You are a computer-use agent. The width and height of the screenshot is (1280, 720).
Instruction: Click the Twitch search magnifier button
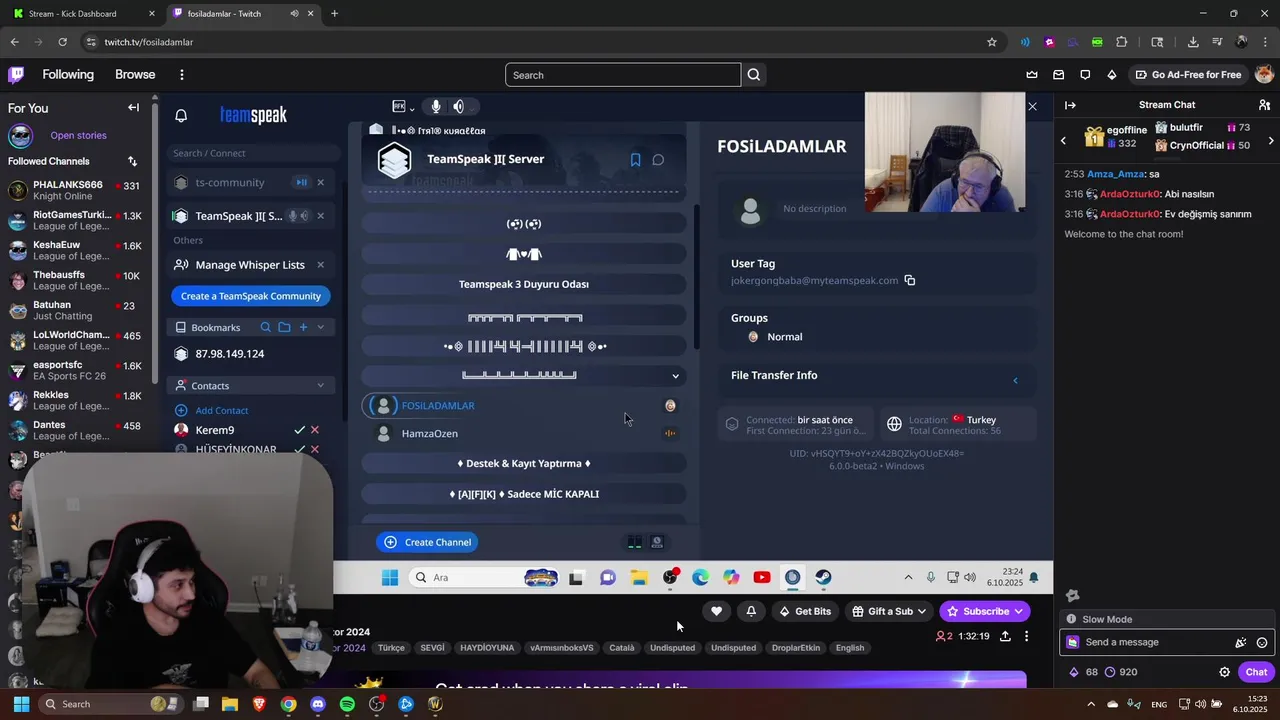tap(754, 75)
